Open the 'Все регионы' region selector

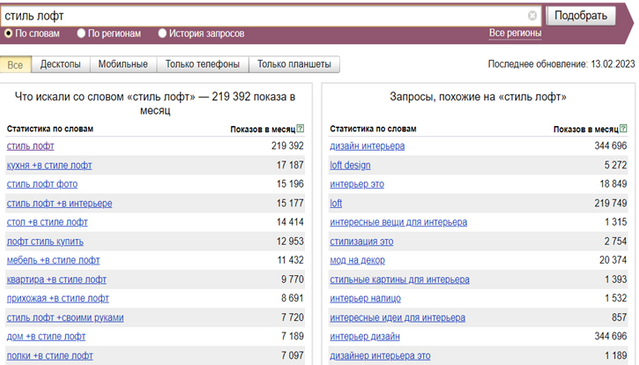pos(515,33)
